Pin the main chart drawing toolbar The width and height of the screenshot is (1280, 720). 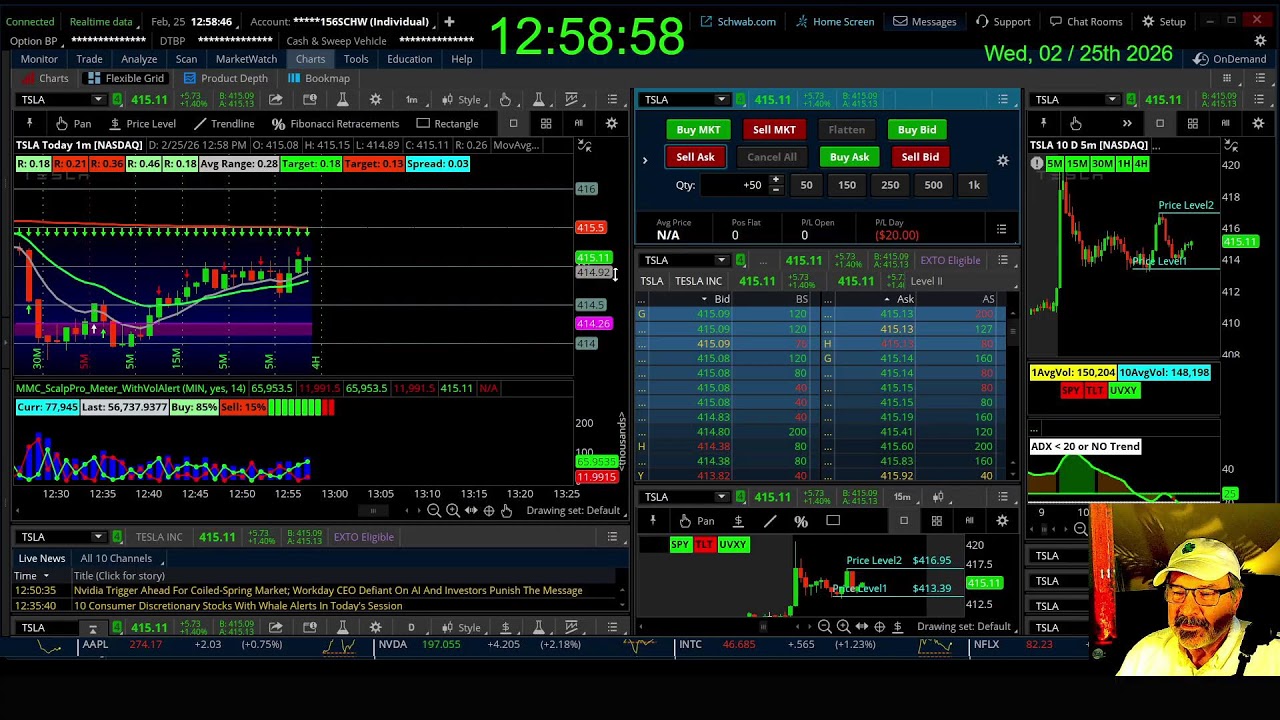pyautogui.click(x=29, y=123)
